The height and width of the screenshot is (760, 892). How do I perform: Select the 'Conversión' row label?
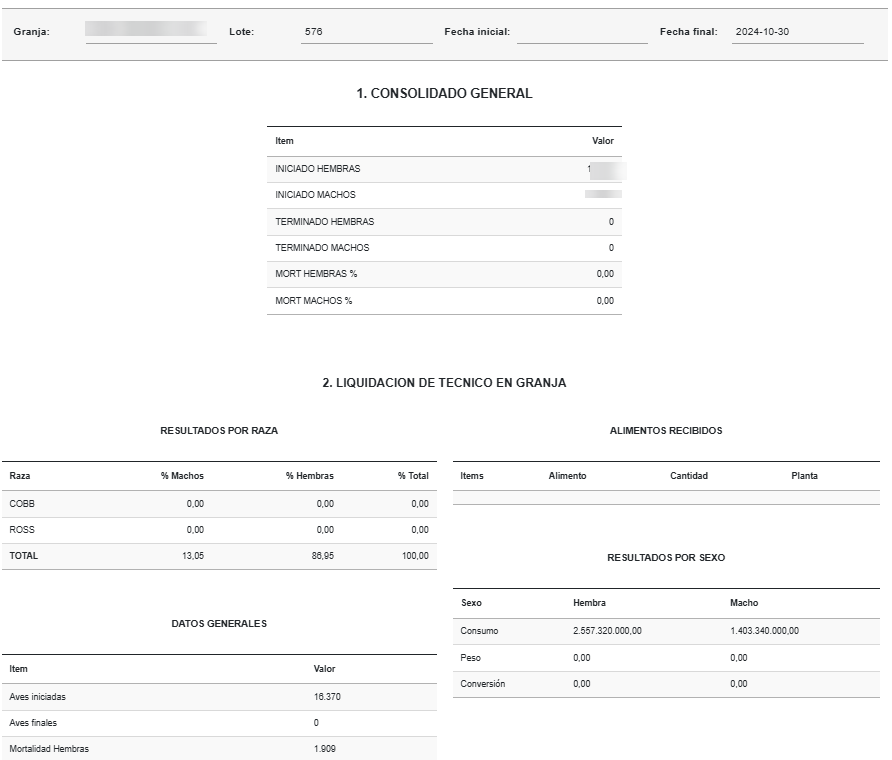coord(482,684)
